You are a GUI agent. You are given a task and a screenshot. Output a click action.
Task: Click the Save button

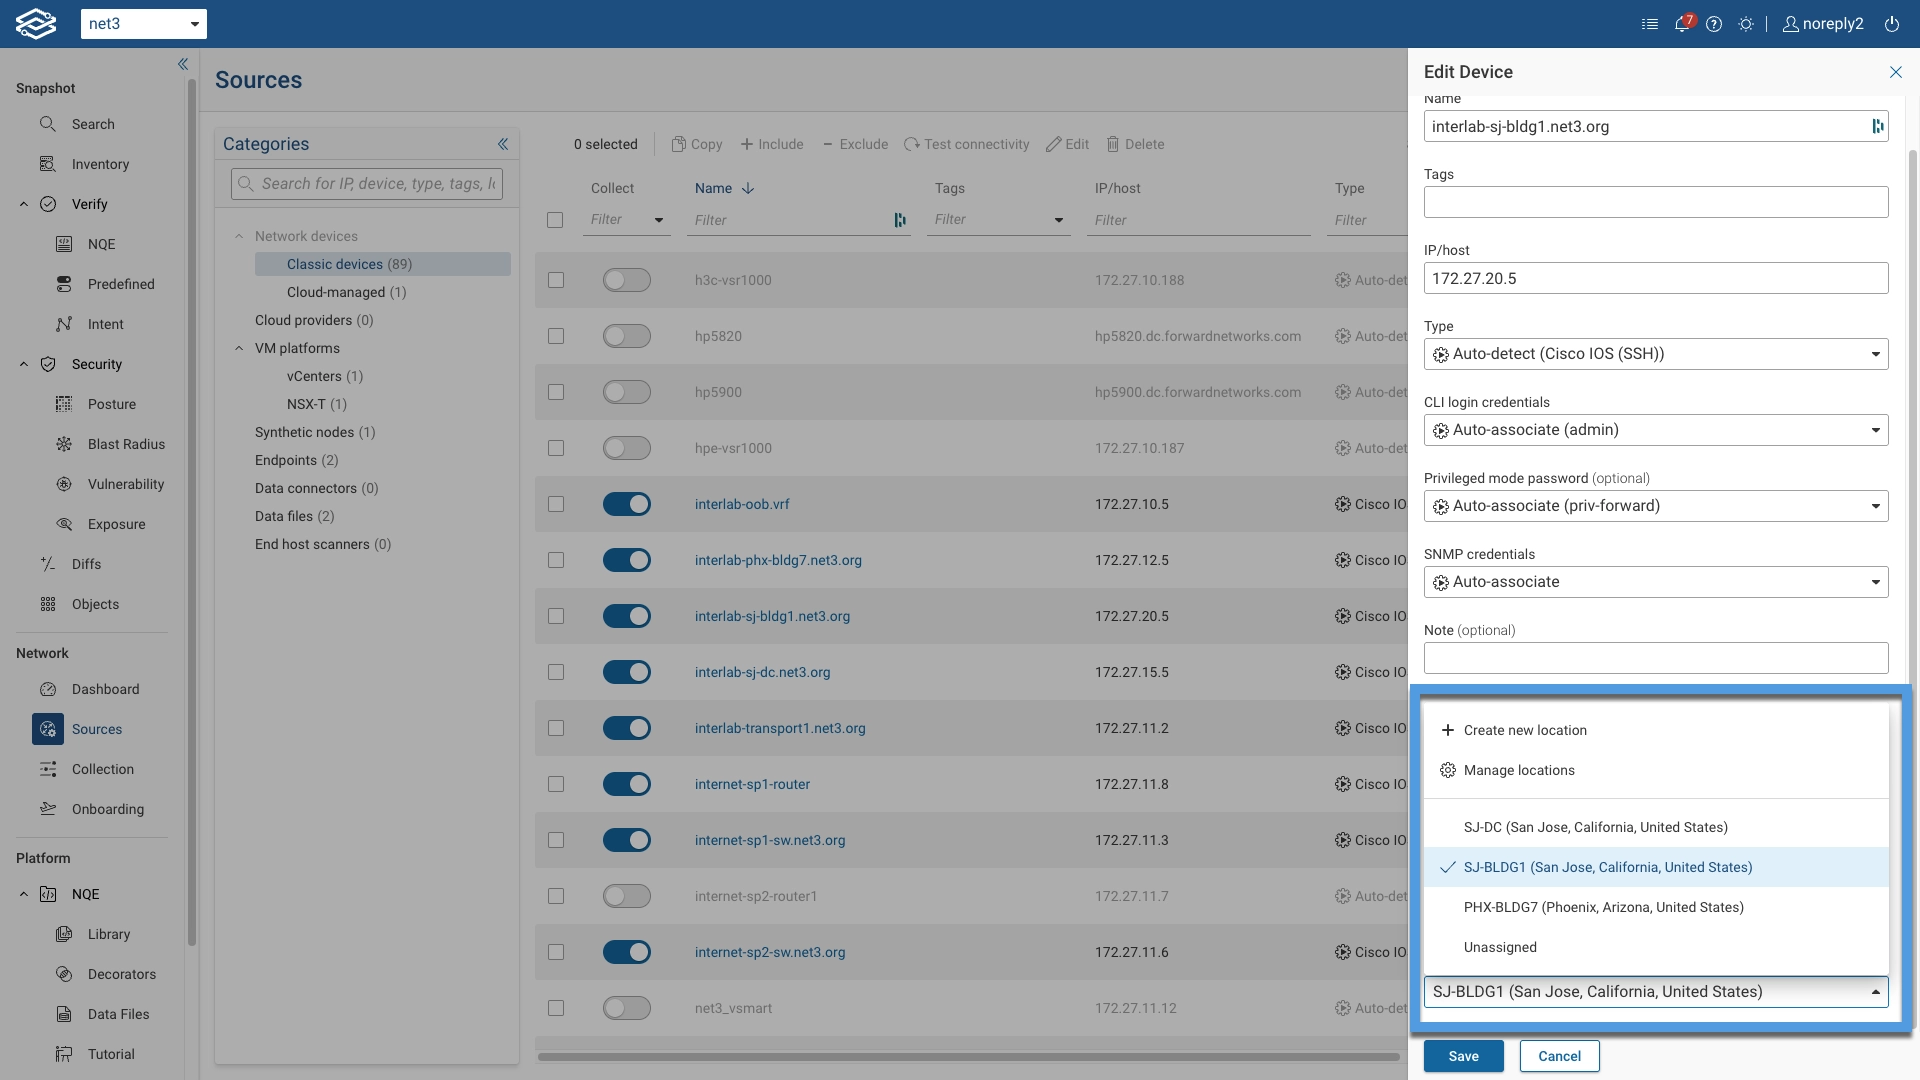[x=1463, y=1056]
